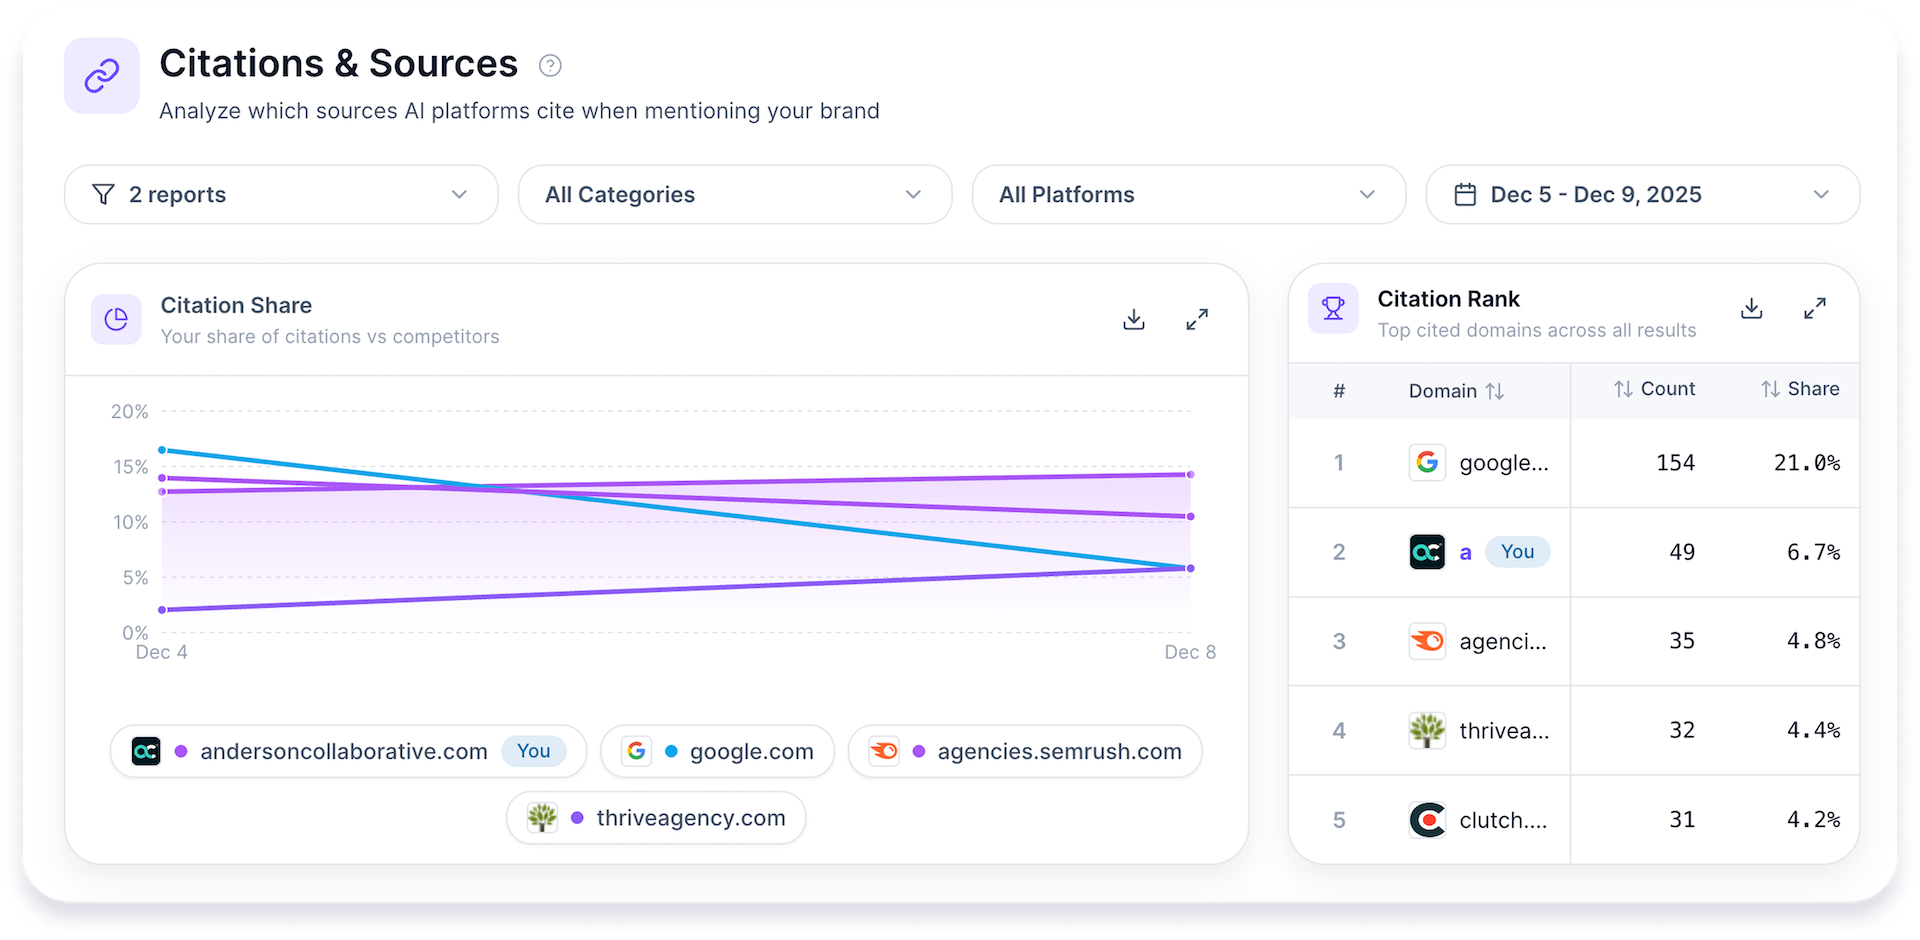Click the Citation Share pie chart icon
This screenshot has height=940, width=1920.
[116, 319]
